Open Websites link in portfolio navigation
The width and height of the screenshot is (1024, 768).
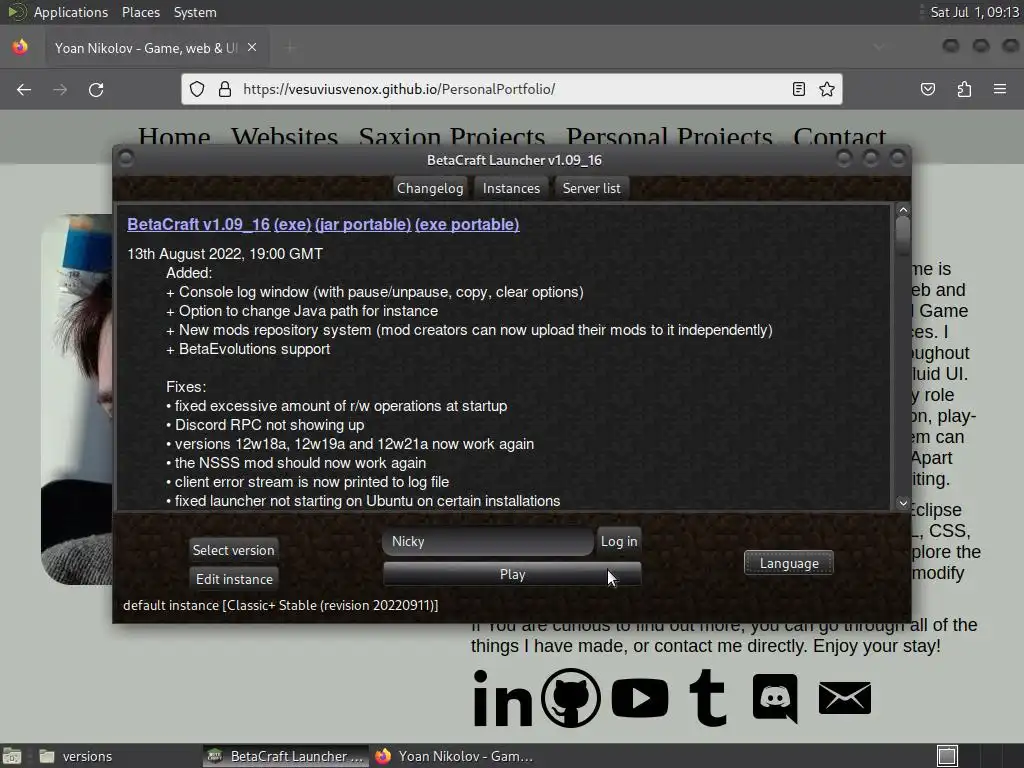pyautogui.click(x=285, y=138)
